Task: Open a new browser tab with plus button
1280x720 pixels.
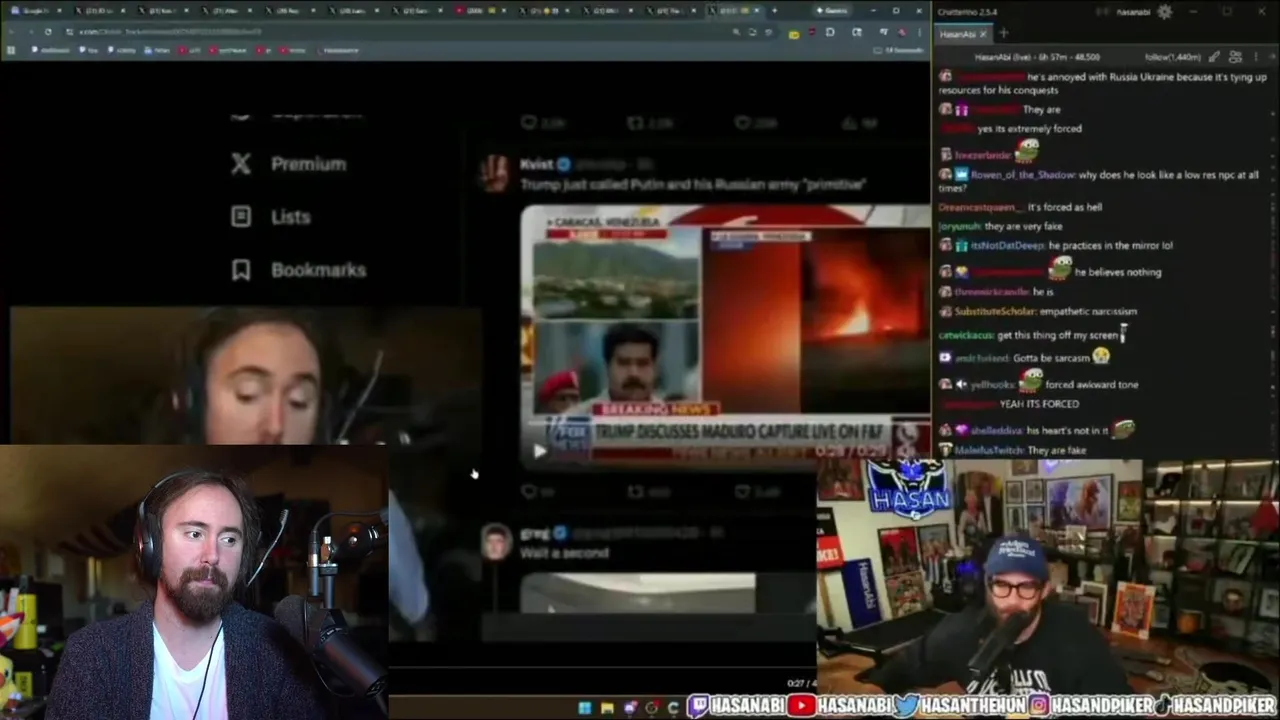Action: 773,10
